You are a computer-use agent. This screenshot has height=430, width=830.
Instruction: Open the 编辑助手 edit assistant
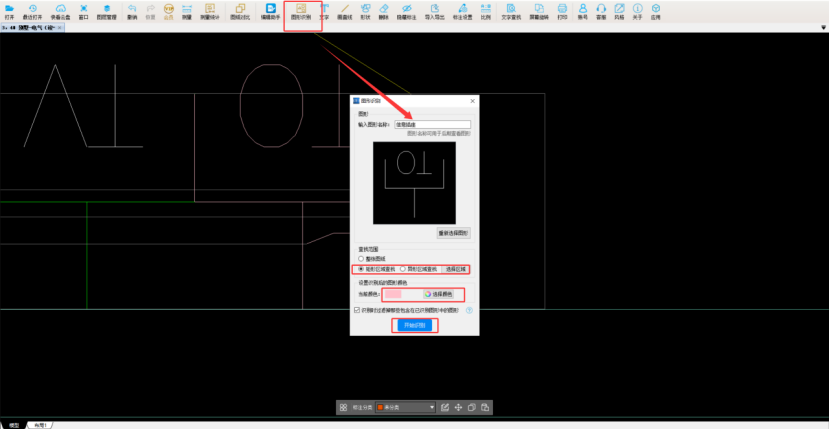[270, 12]
